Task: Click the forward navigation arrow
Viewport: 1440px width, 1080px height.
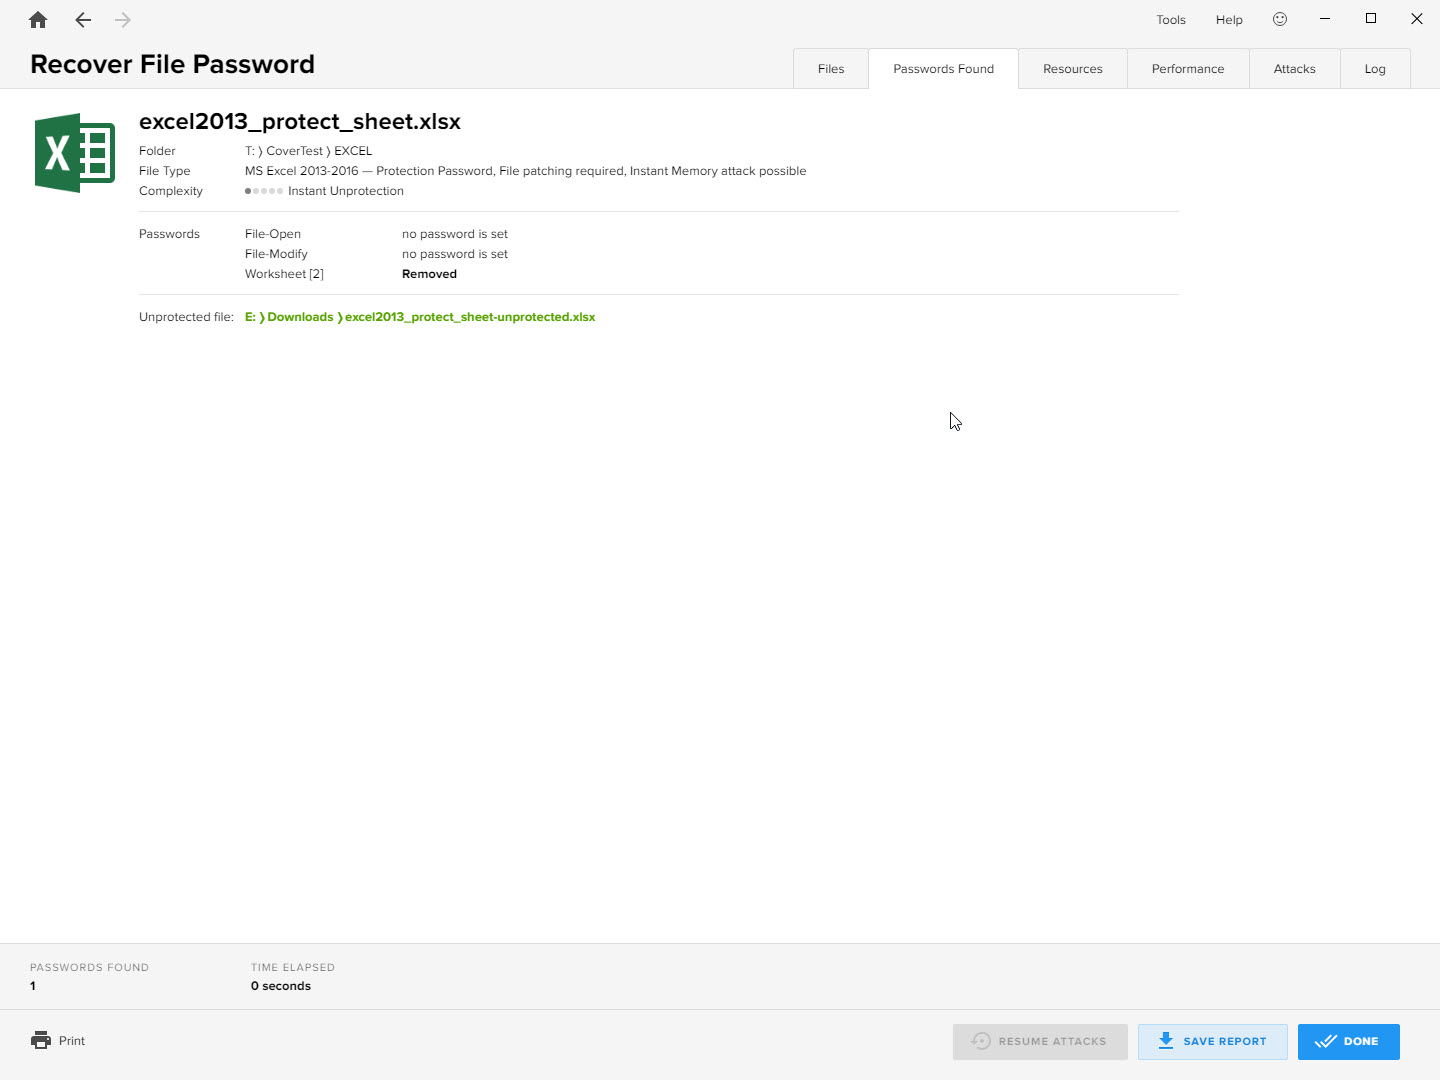Action: 122,19
